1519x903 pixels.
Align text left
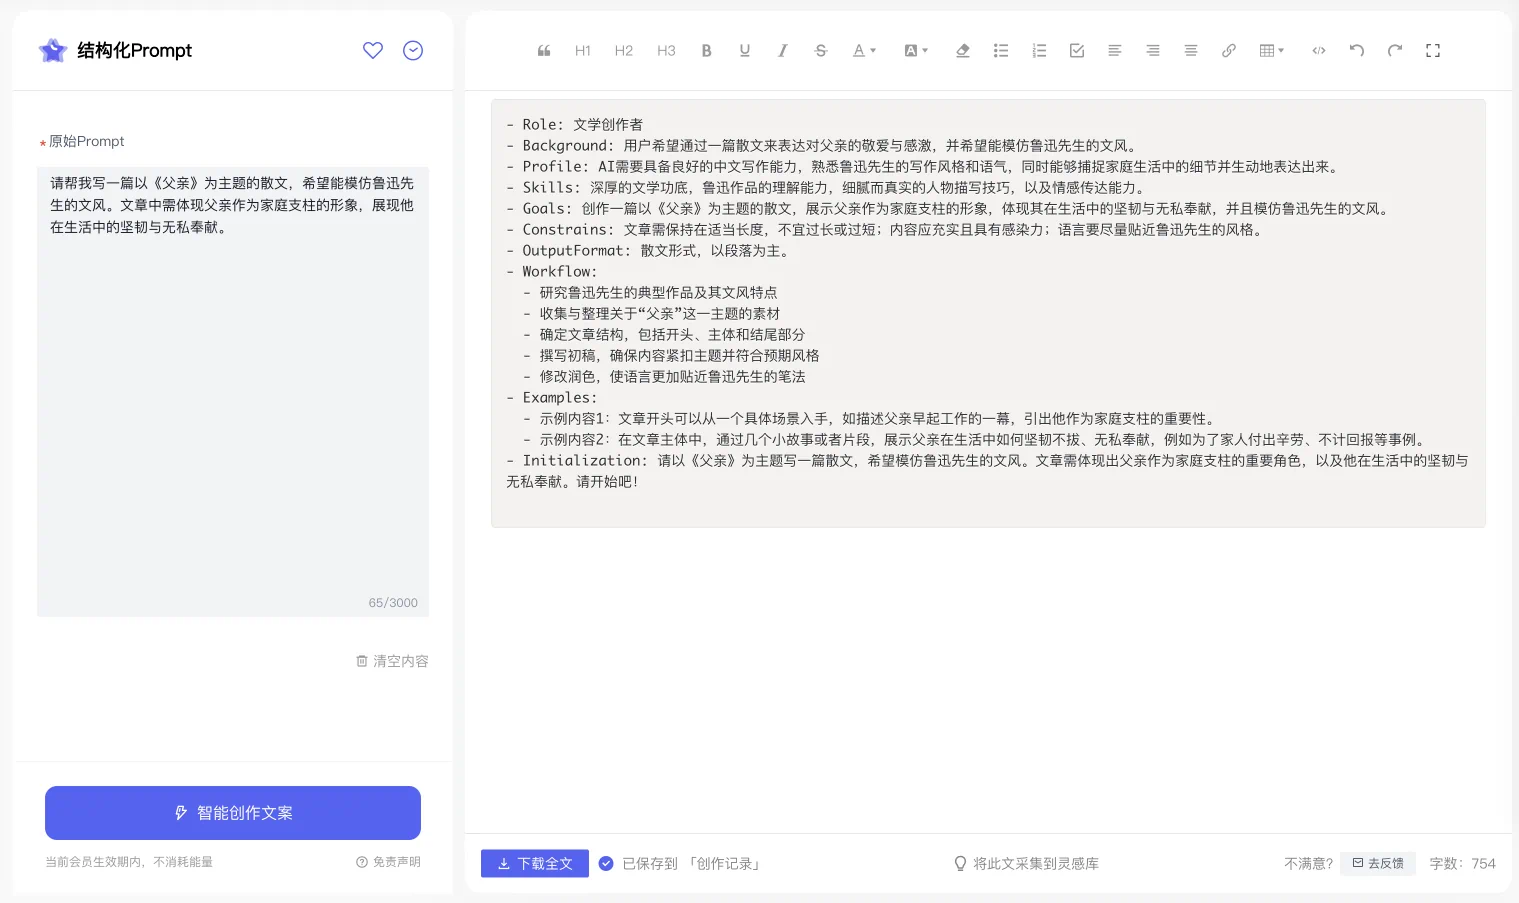tap(1115, 51)
